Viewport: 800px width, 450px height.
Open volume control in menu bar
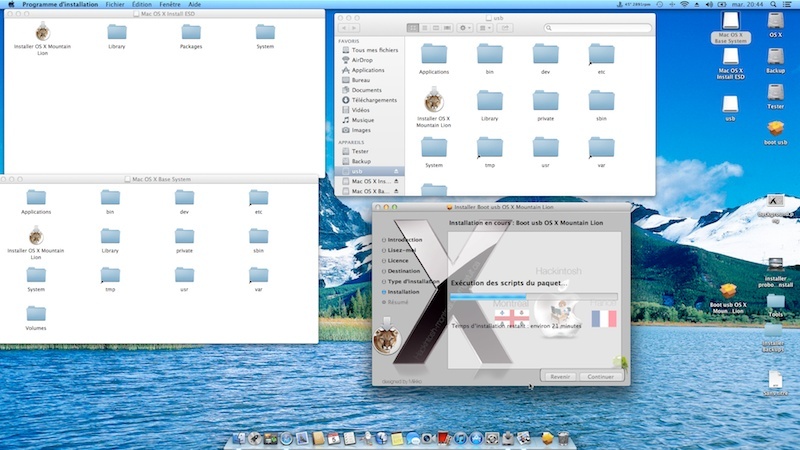point(709,4)
